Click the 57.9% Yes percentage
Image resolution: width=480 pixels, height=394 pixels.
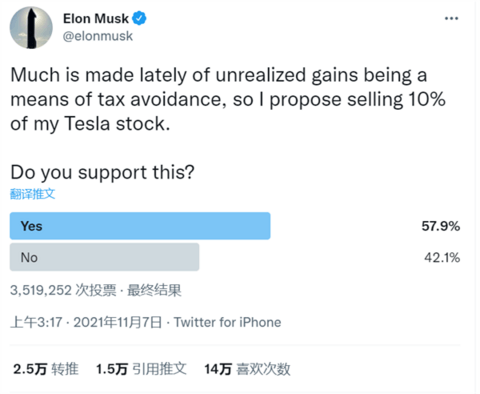(x=440, y=226)
